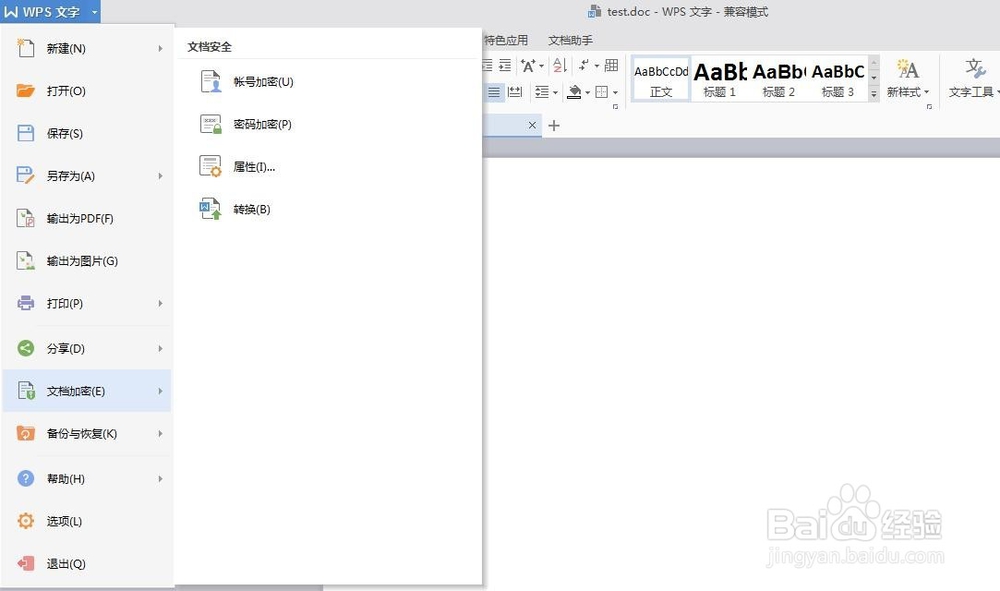Expand the 分享(D) submenu arrow
The width and height of the screenshot is (1000, 591).
pyautogui.click(x=160, y=348)
